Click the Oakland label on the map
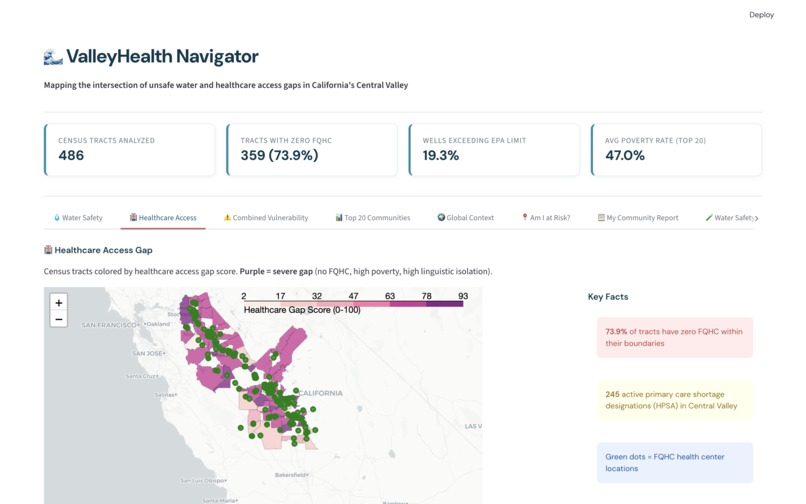Viewport: 806px width, 504px height. 157,324
